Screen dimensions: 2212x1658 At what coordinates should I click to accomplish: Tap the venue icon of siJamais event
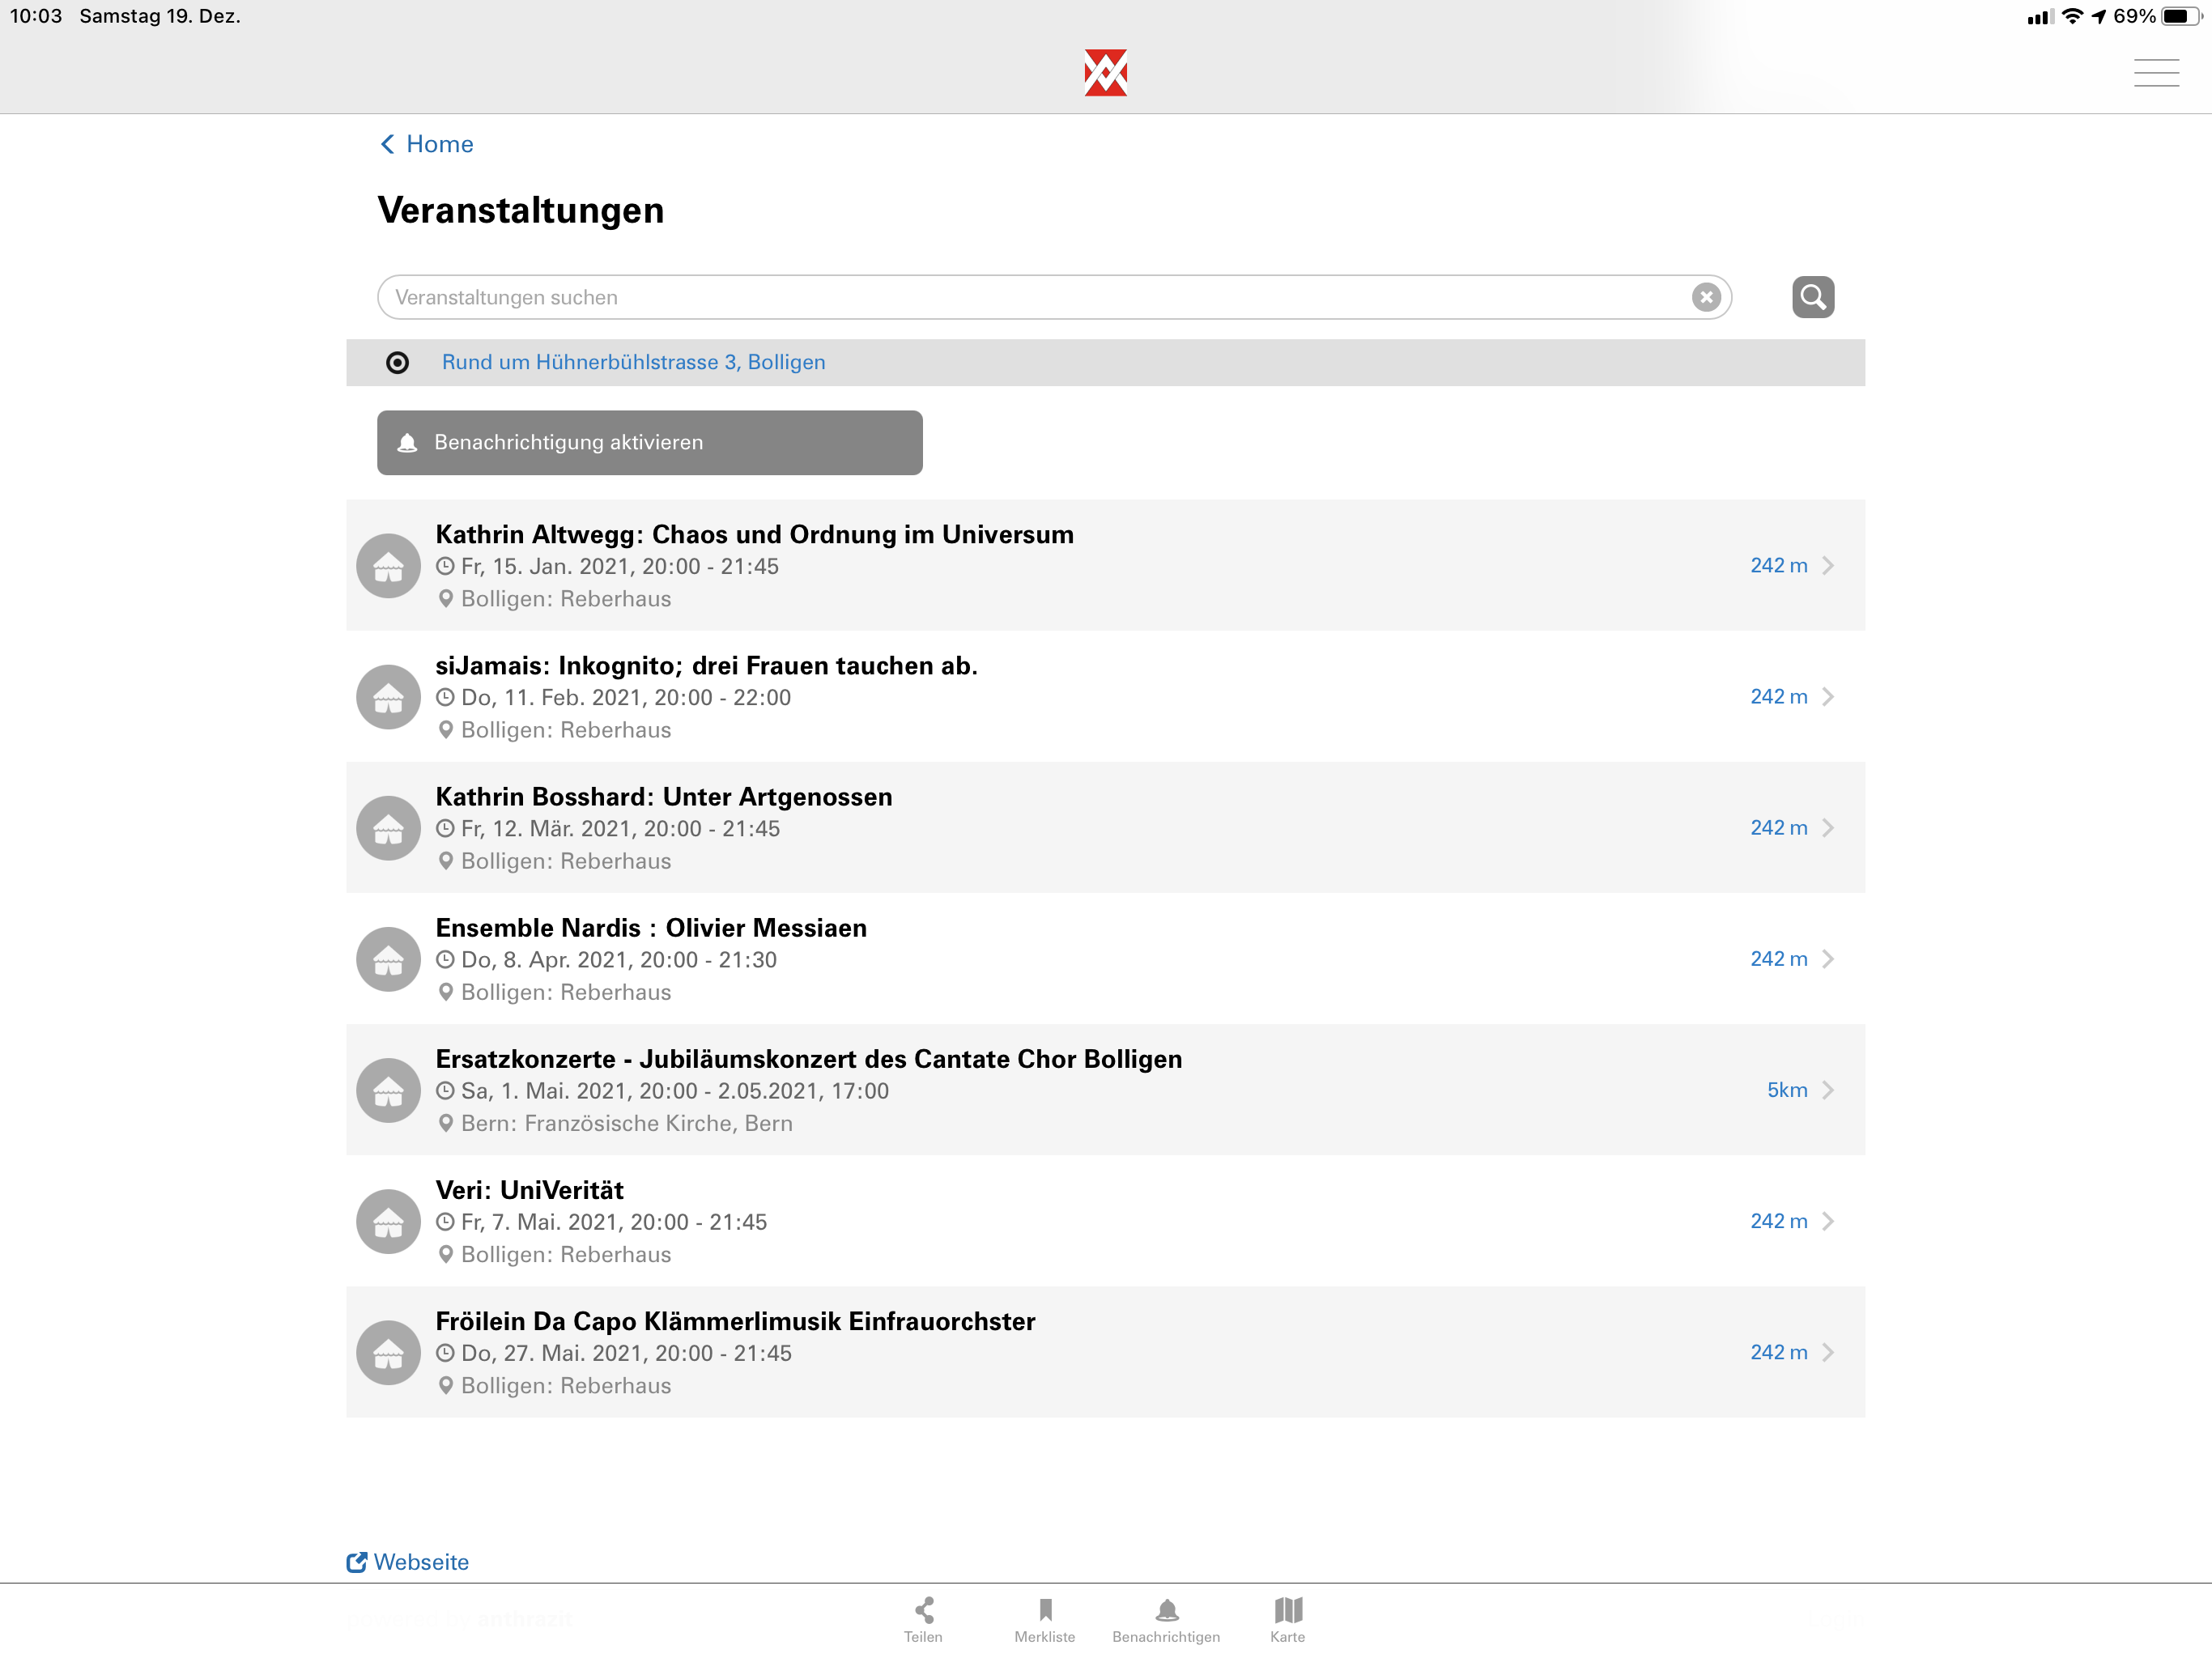click(388, 697)
